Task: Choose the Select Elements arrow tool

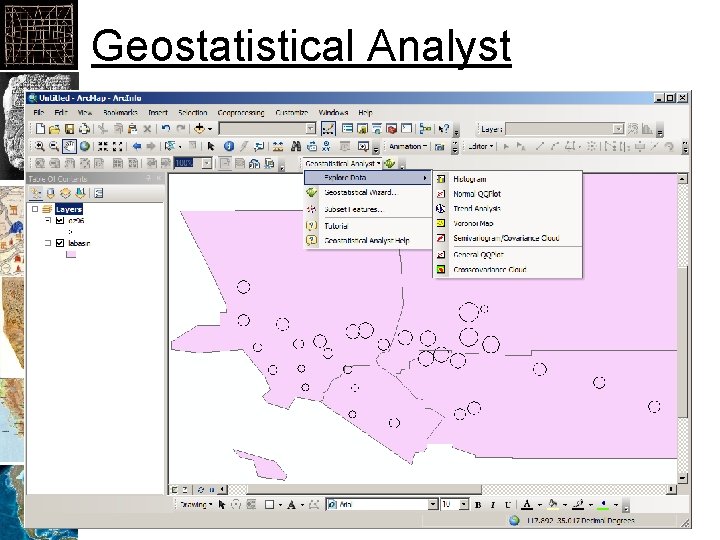Action: pyautogui.click(x=211, y=146)
